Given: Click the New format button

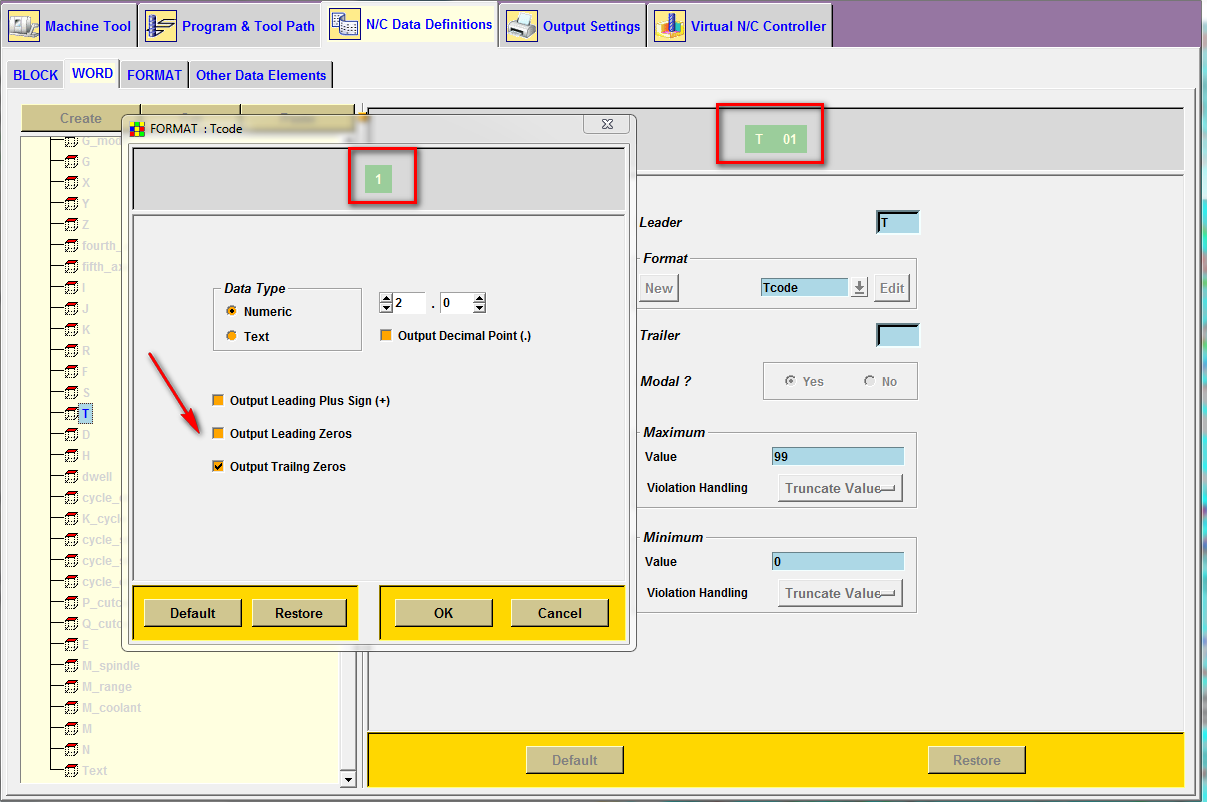Looking at the screenshot, I should point(659,288).
